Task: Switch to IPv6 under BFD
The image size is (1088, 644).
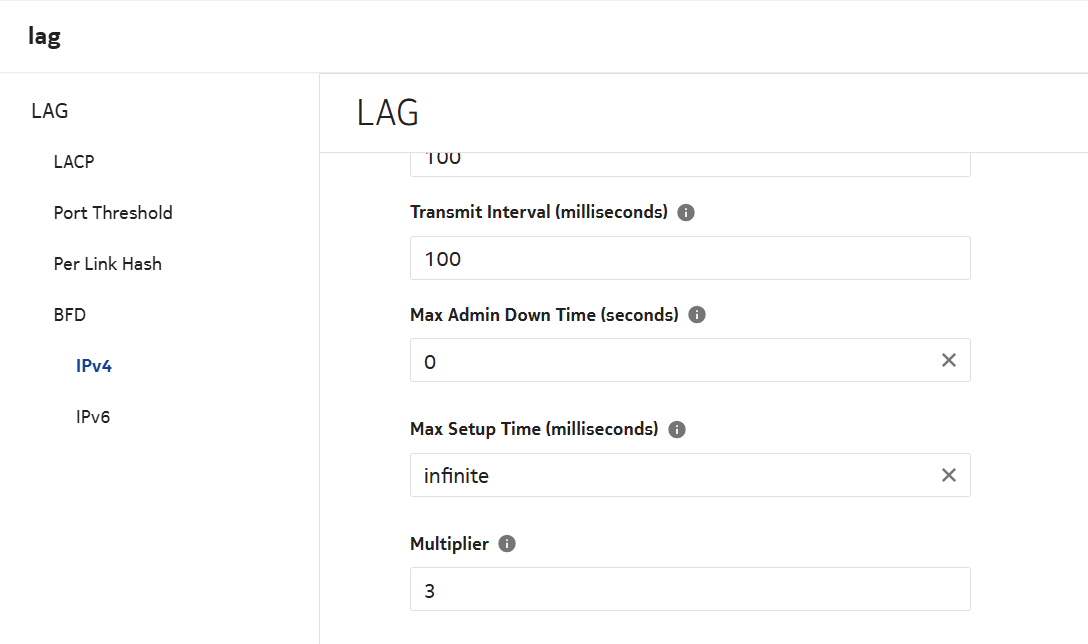Action: coord(93,417)
